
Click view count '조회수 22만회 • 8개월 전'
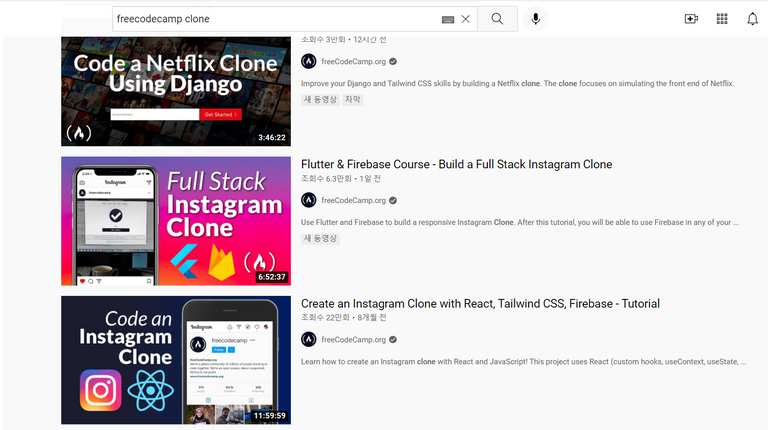[344, 317]
